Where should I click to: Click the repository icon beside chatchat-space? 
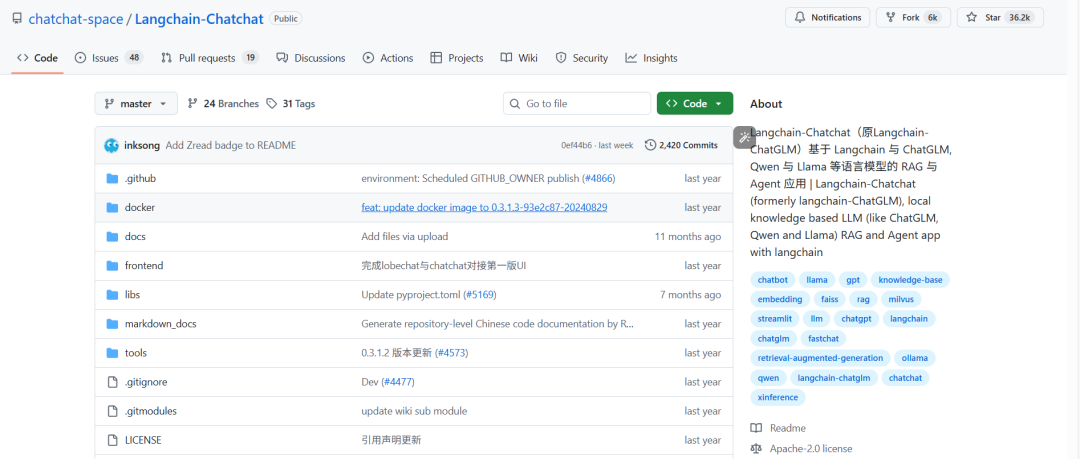(x=17, y=19)
